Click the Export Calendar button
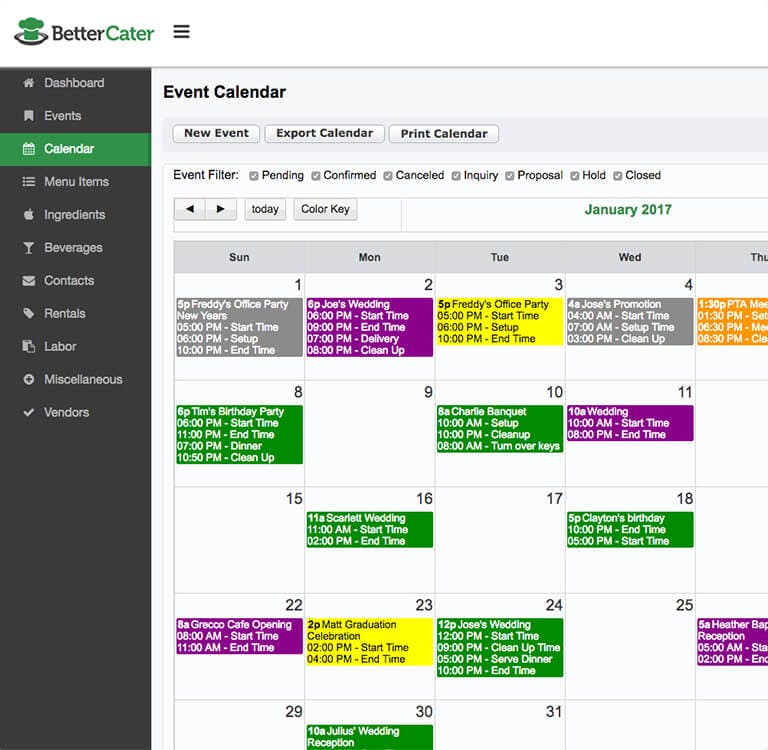The height and width of the screenshot is (750, 768). pyautogui.click(x=324, y=133)
